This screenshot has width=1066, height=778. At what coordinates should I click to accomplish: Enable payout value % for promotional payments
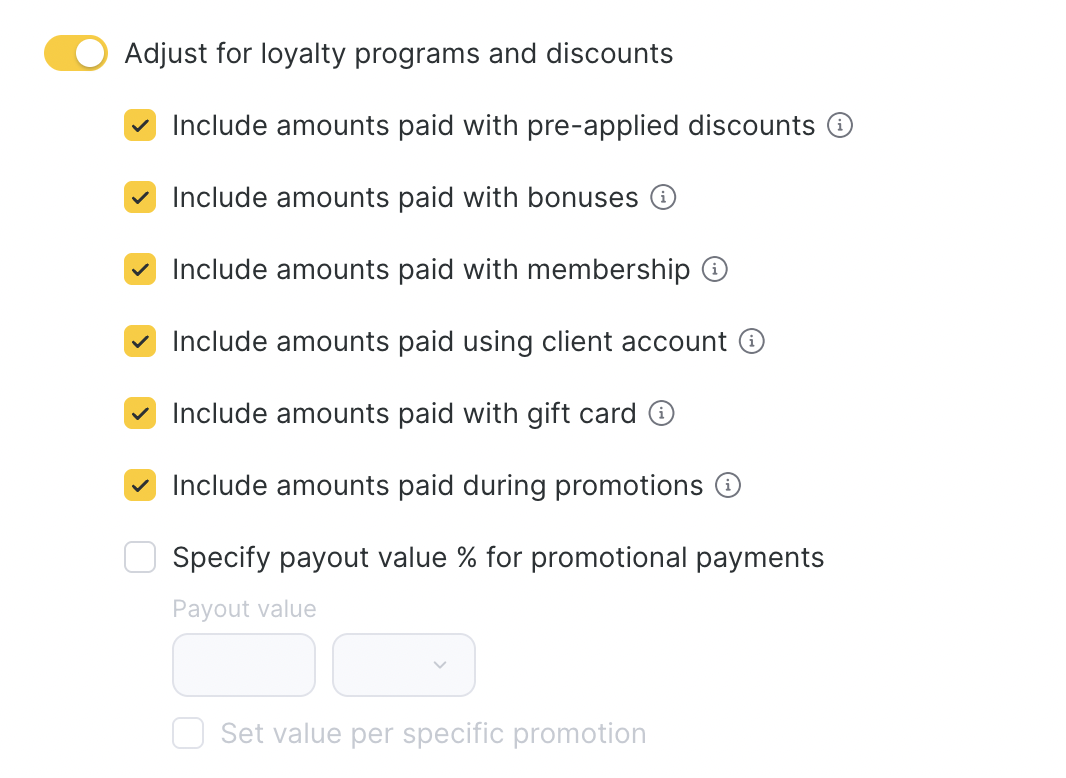click(x=140, y=557)
